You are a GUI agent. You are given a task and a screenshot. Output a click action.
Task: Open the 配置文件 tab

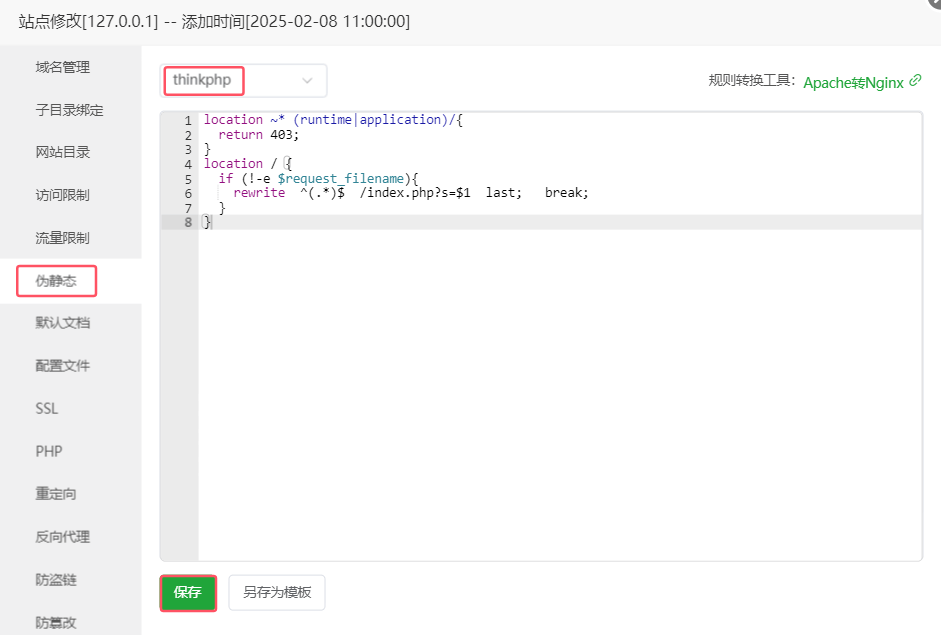(62, 366)
